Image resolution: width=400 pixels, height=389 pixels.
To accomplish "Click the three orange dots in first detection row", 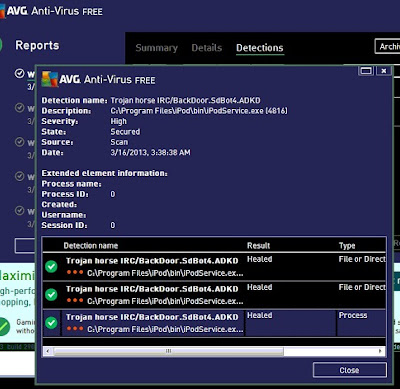I will (75, 272).
